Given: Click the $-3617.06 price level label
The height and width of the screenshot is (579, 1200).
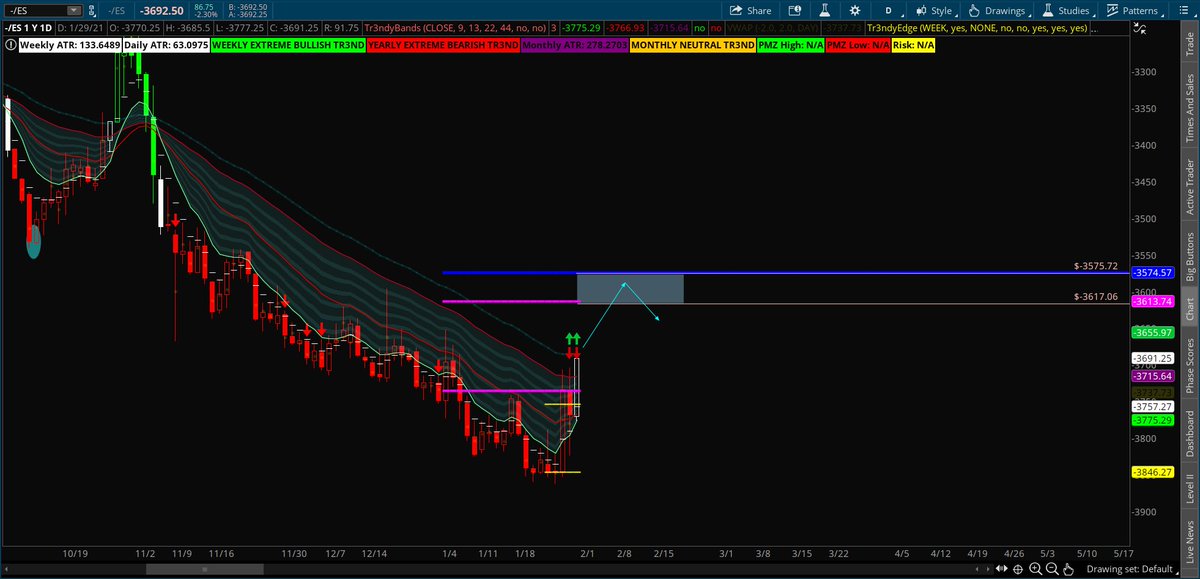Looking at the screenshot, I should pos(1095,297).
